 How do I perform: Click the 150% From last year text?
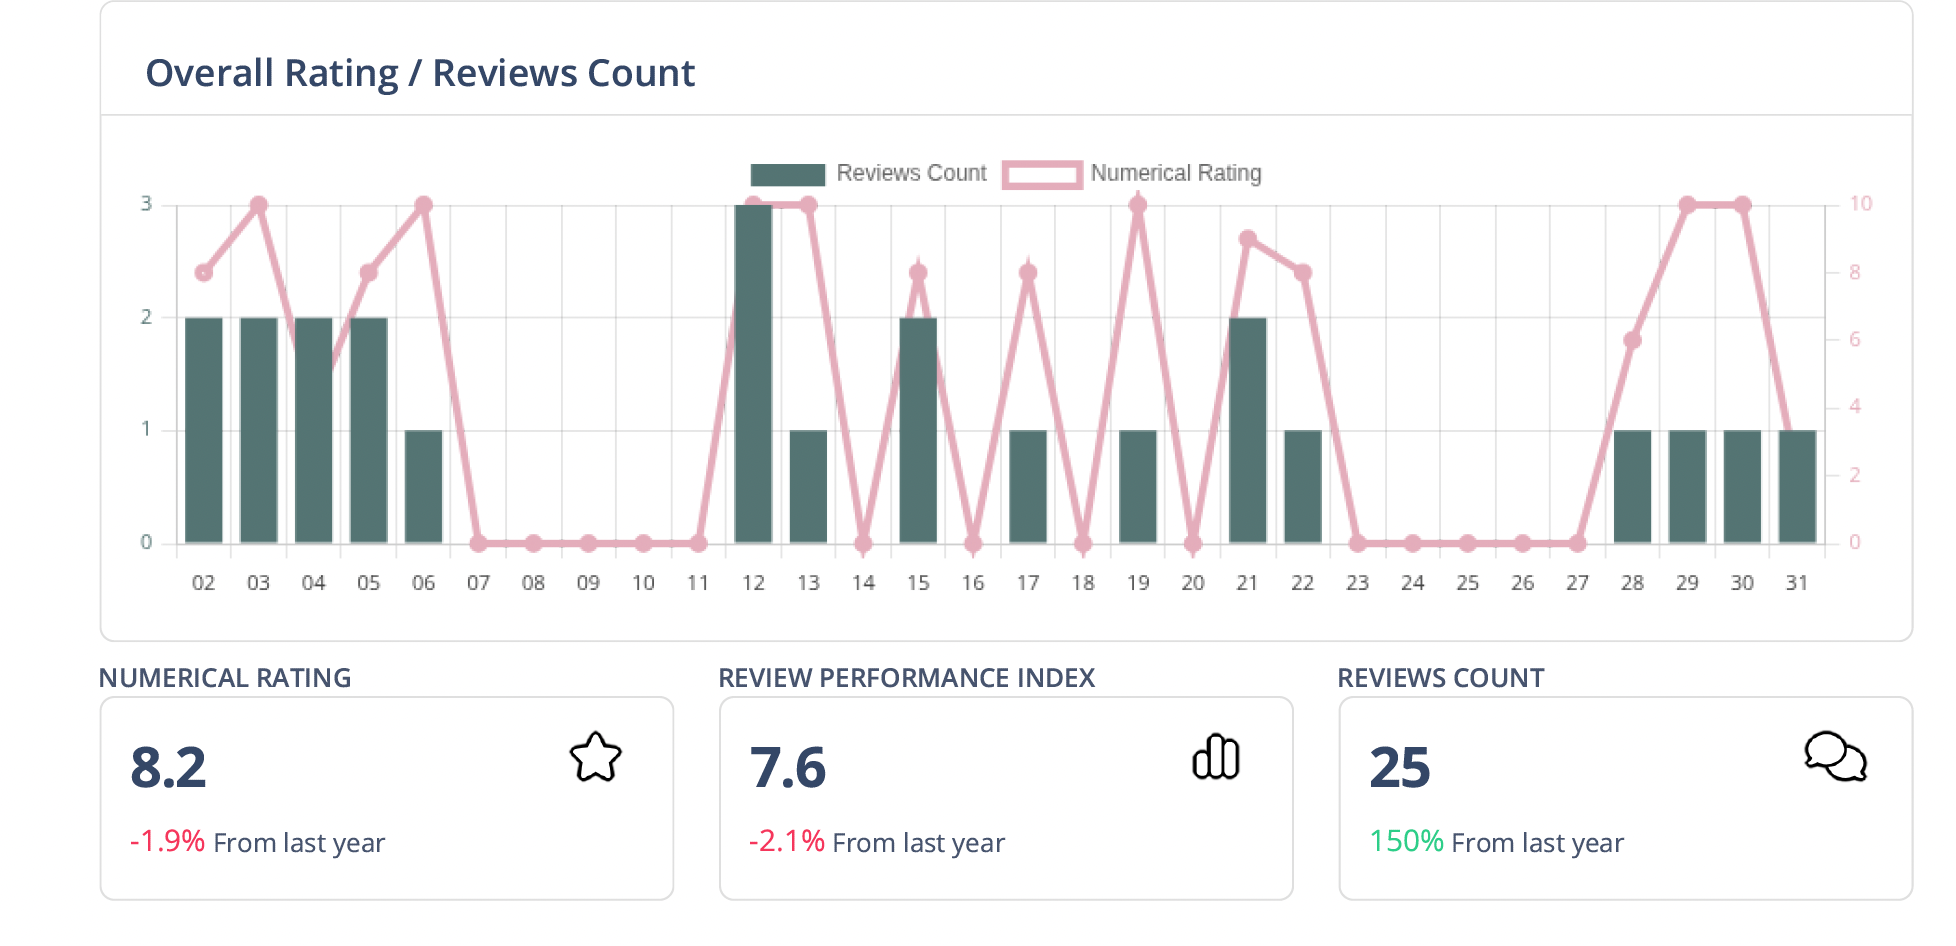1496,842
